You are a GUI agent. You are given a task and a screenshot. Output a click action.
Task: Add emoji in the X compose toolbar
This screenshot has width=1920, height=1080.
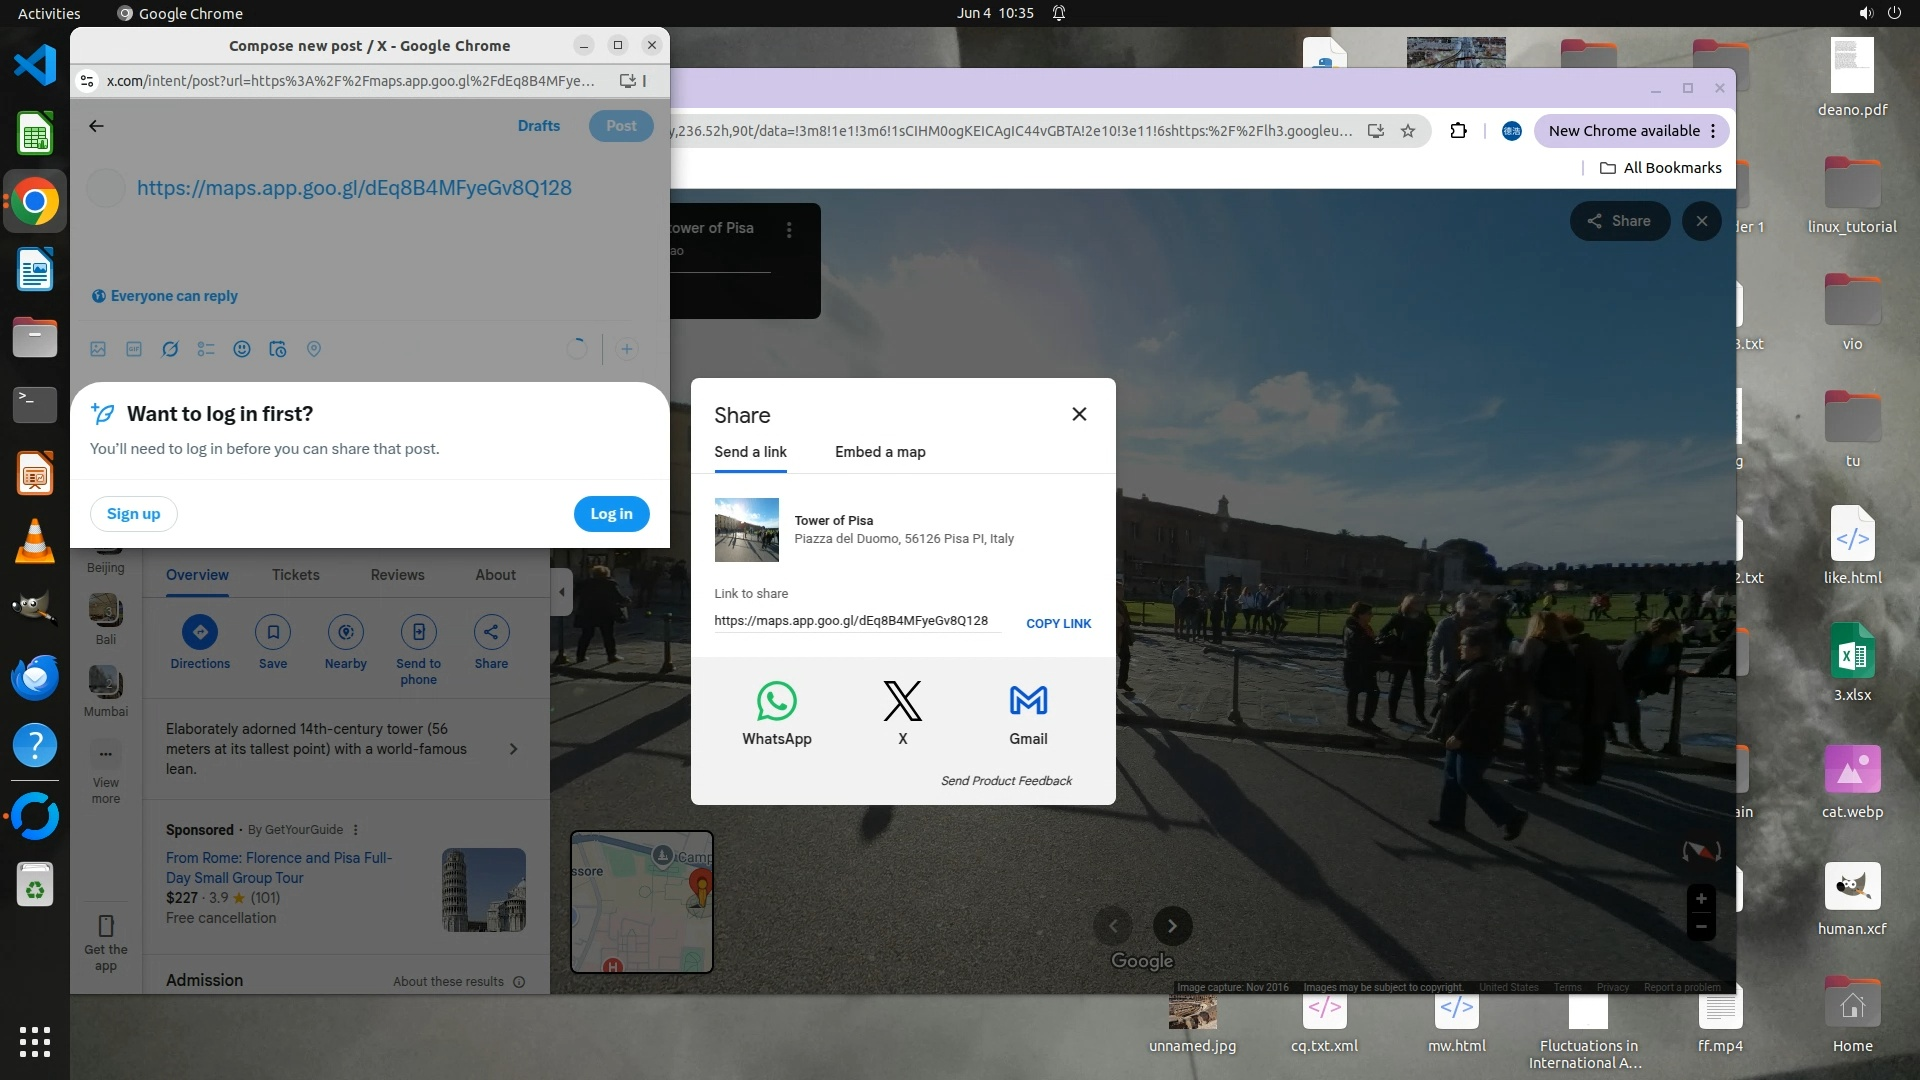241,349
